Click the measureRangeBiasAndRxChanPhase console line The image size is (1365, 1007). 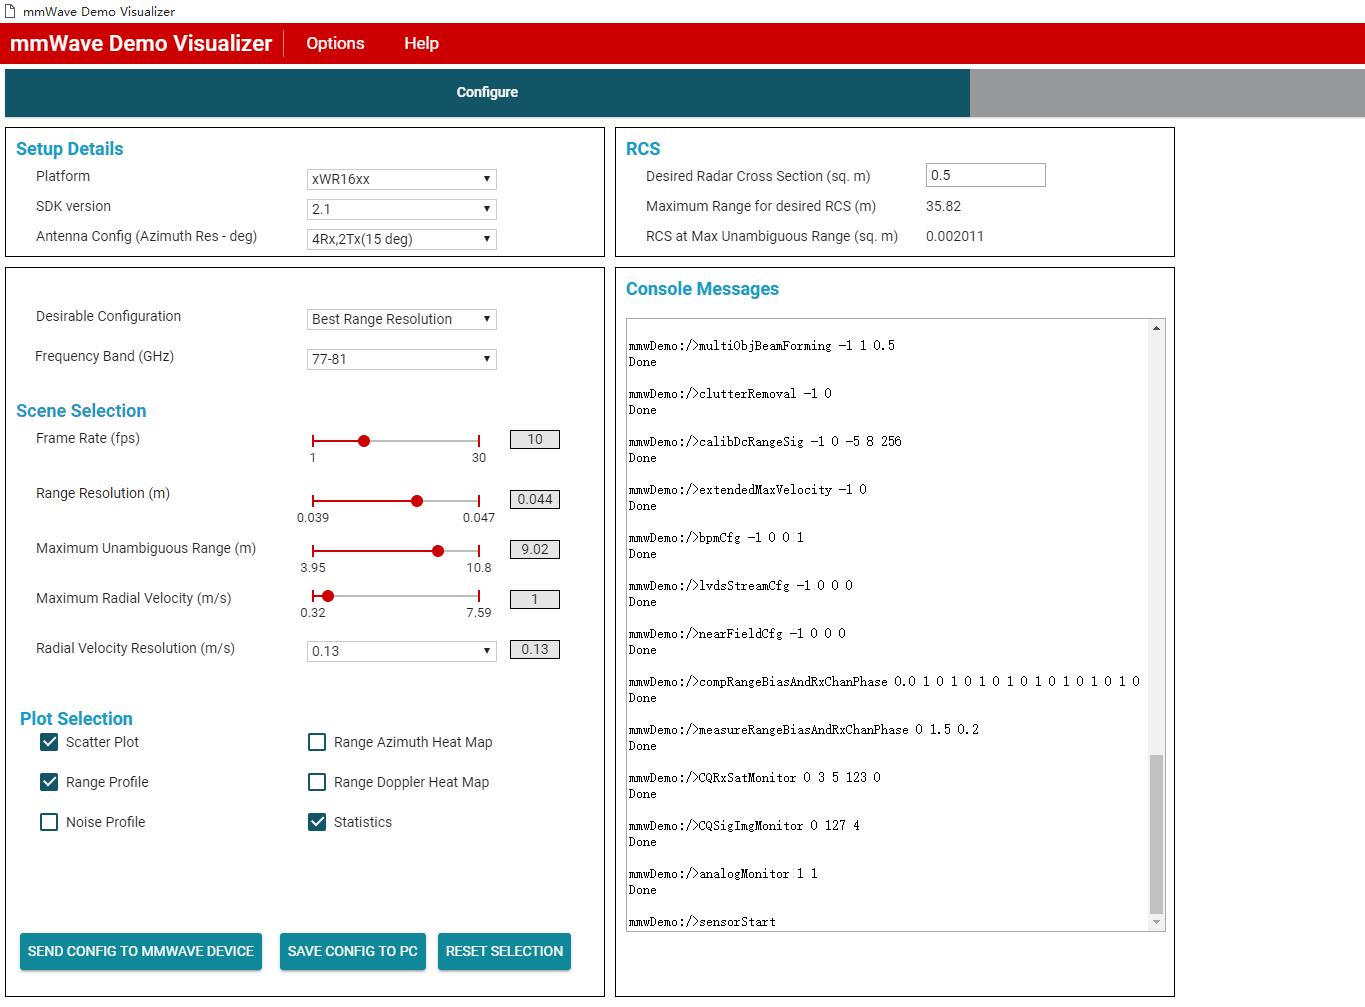tap(804, 730)
